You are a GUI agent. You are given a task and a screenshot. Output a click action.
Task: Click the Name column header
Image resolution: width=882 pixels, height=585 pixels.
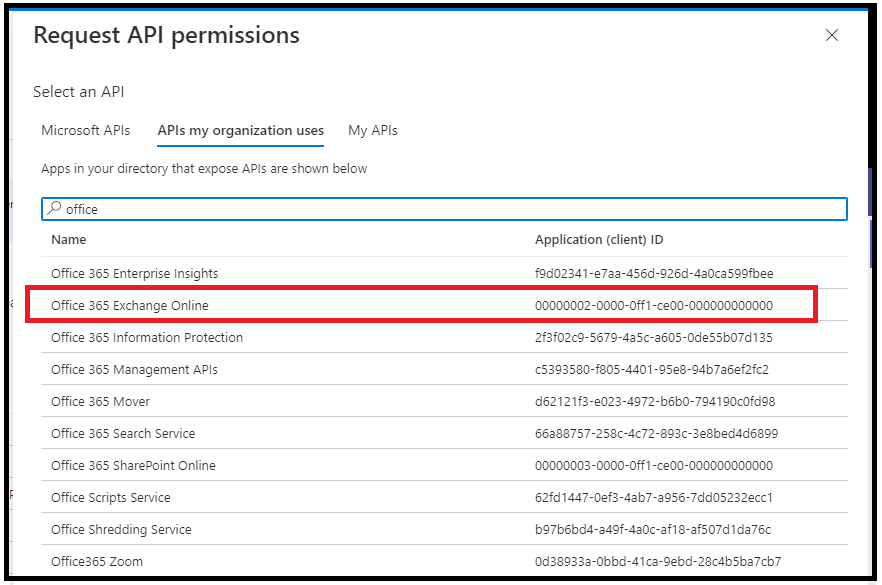coord(68,240)
